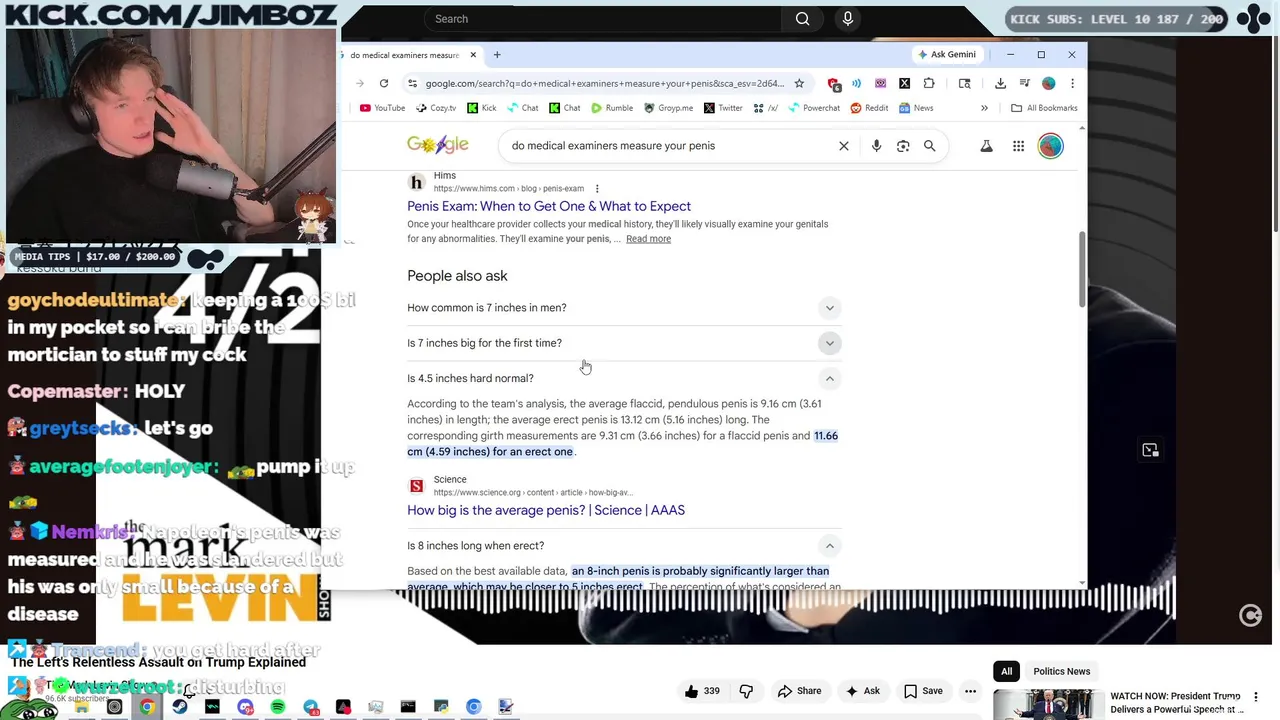Open the red shield extension icon
The image size is (1280, 720).
point(834,83)
